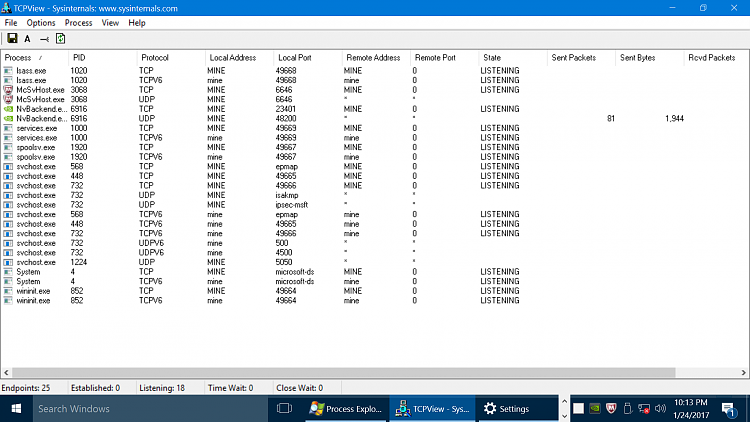This screenshot has width=750, height=422.
Task: Sort by the Remote Port column header
Action: point(445,58)
